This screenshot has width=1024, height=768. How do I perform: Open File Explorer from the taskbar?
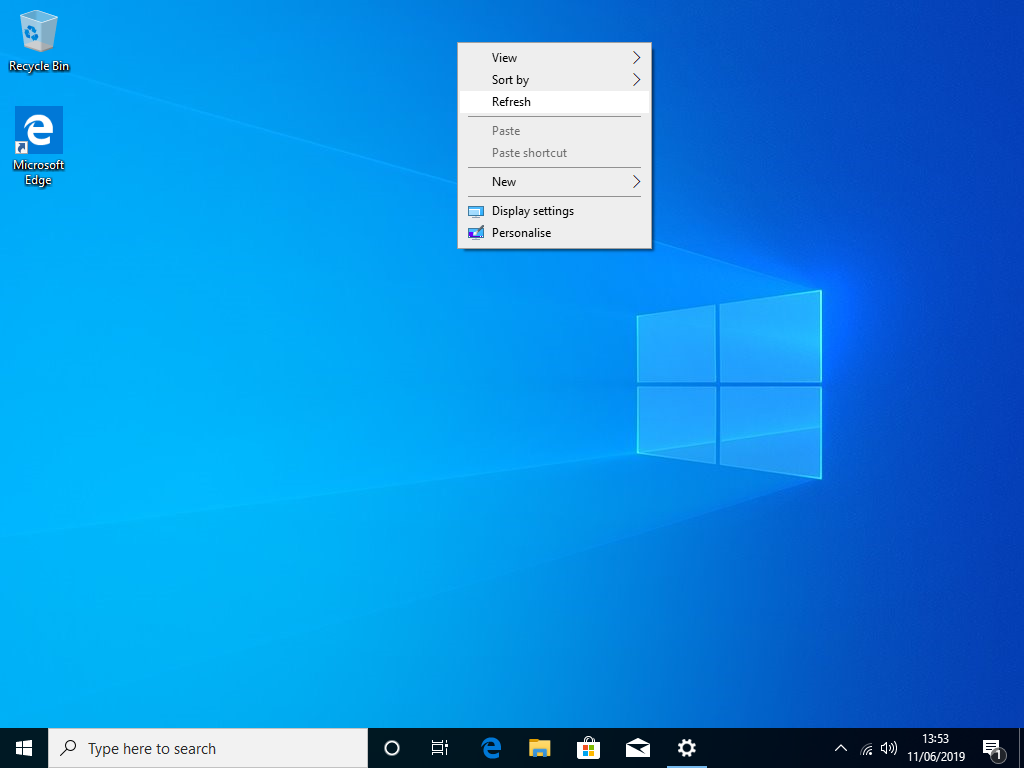click(x=539, y=748)
